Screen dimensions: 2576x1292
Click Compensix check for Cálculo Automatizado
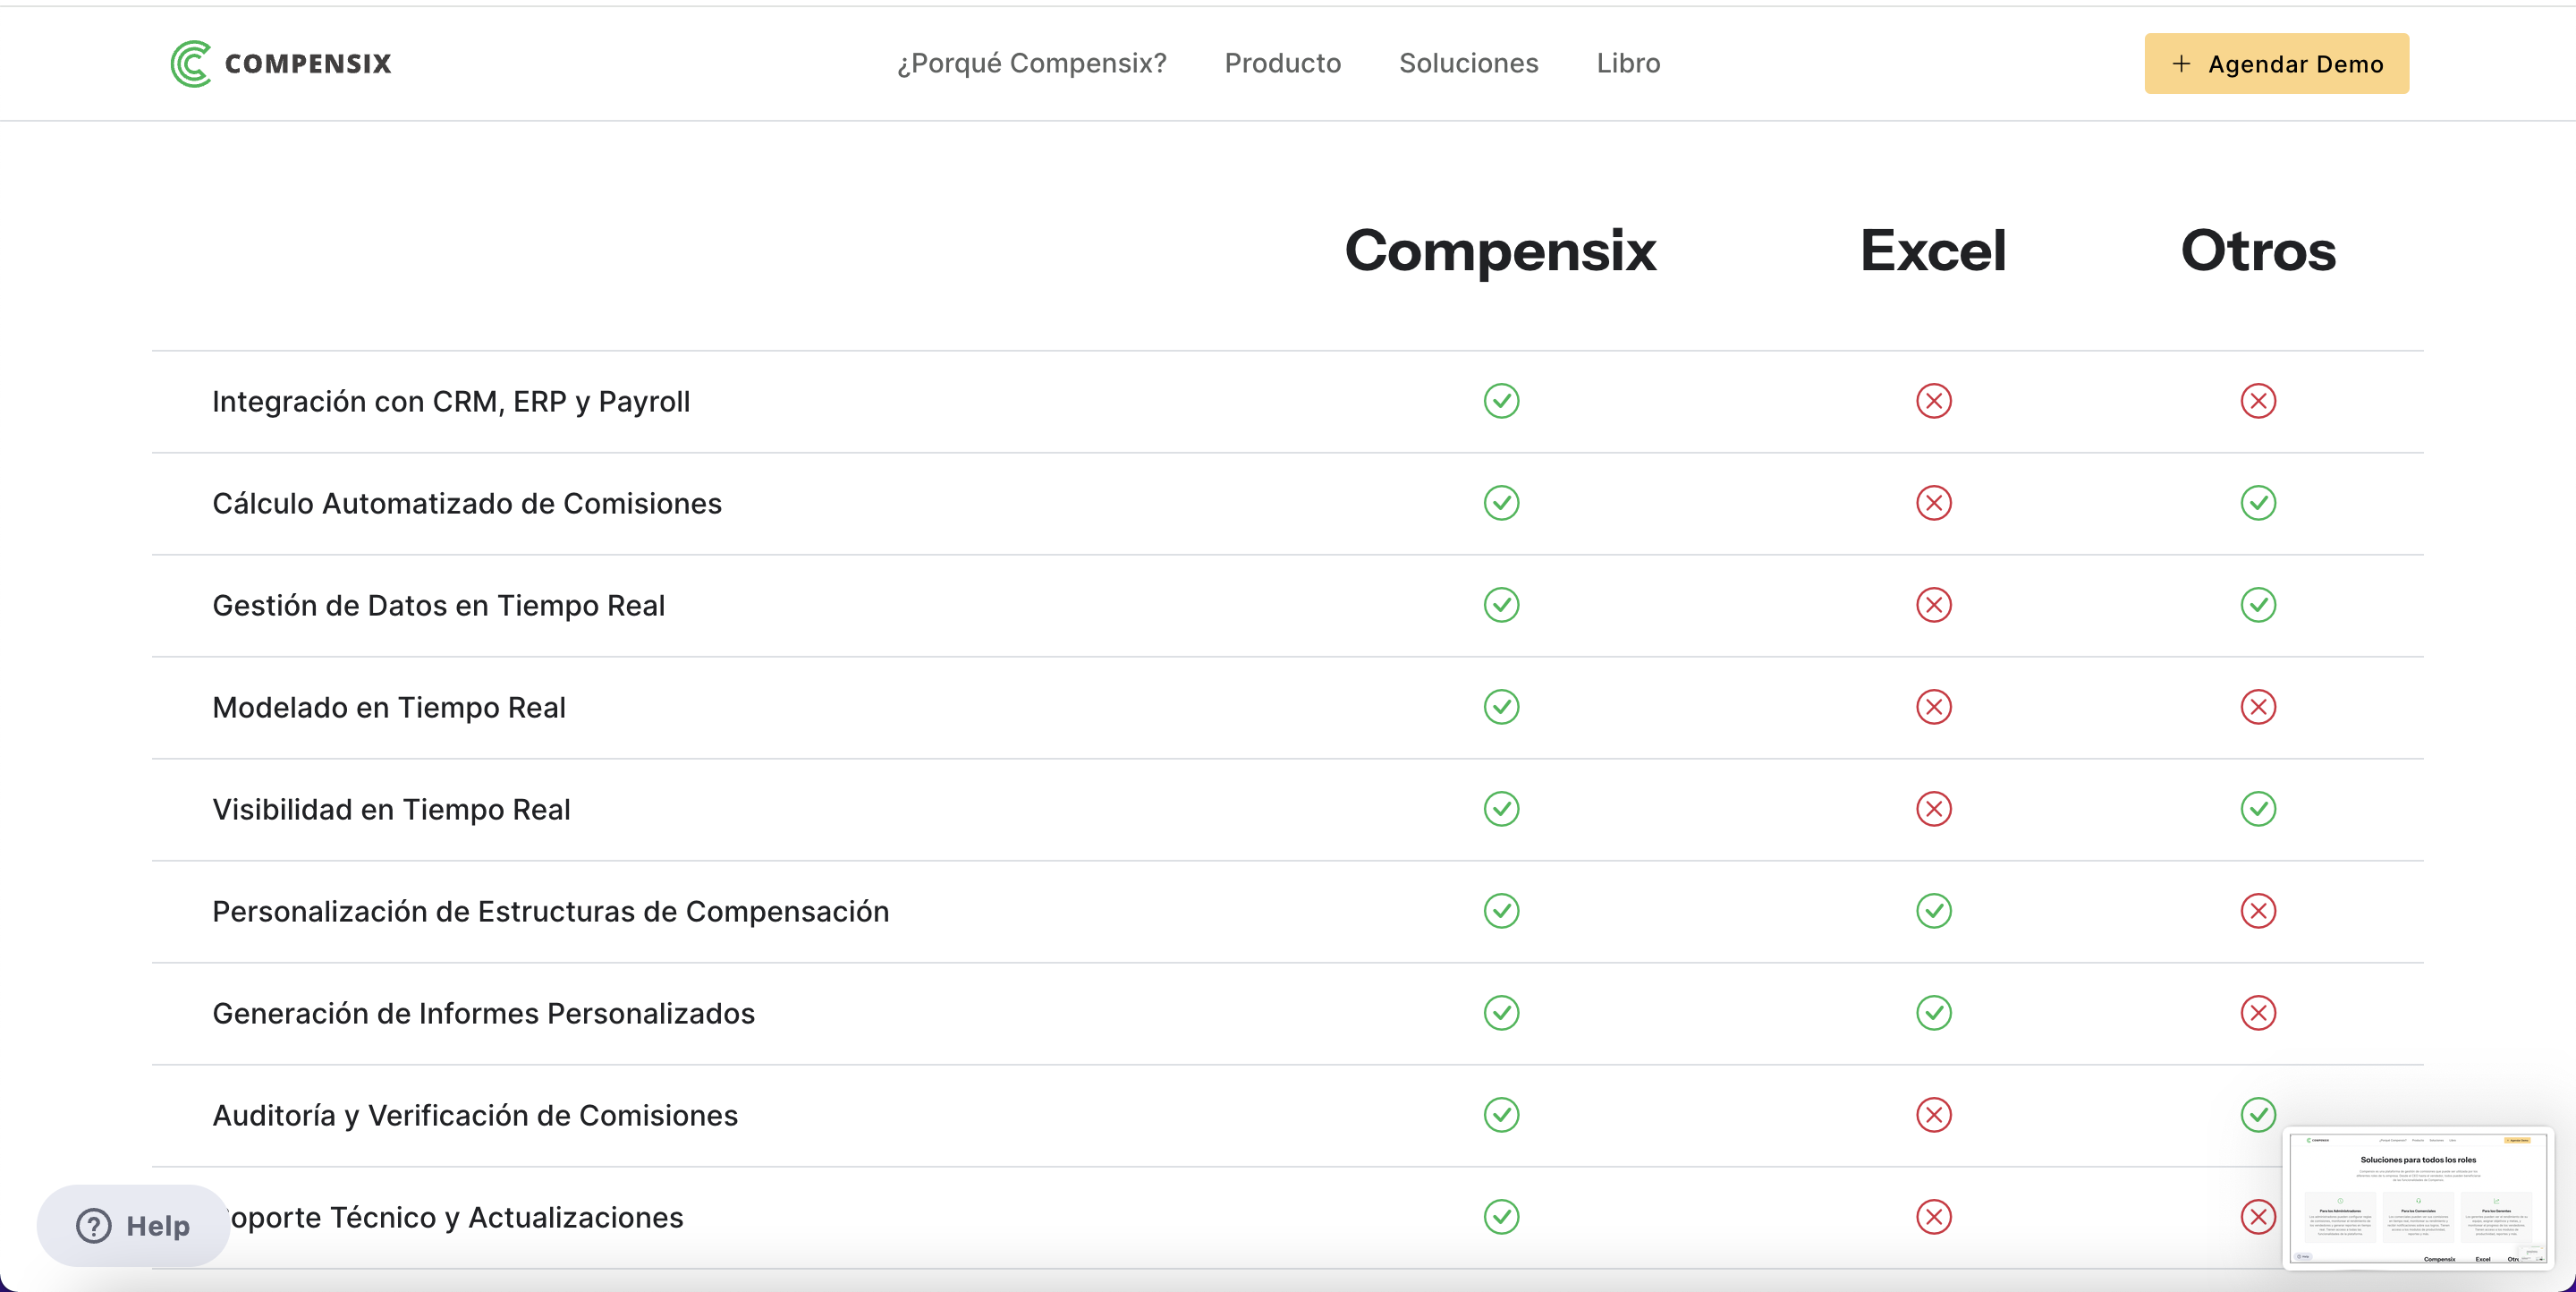click(1501, 503)
